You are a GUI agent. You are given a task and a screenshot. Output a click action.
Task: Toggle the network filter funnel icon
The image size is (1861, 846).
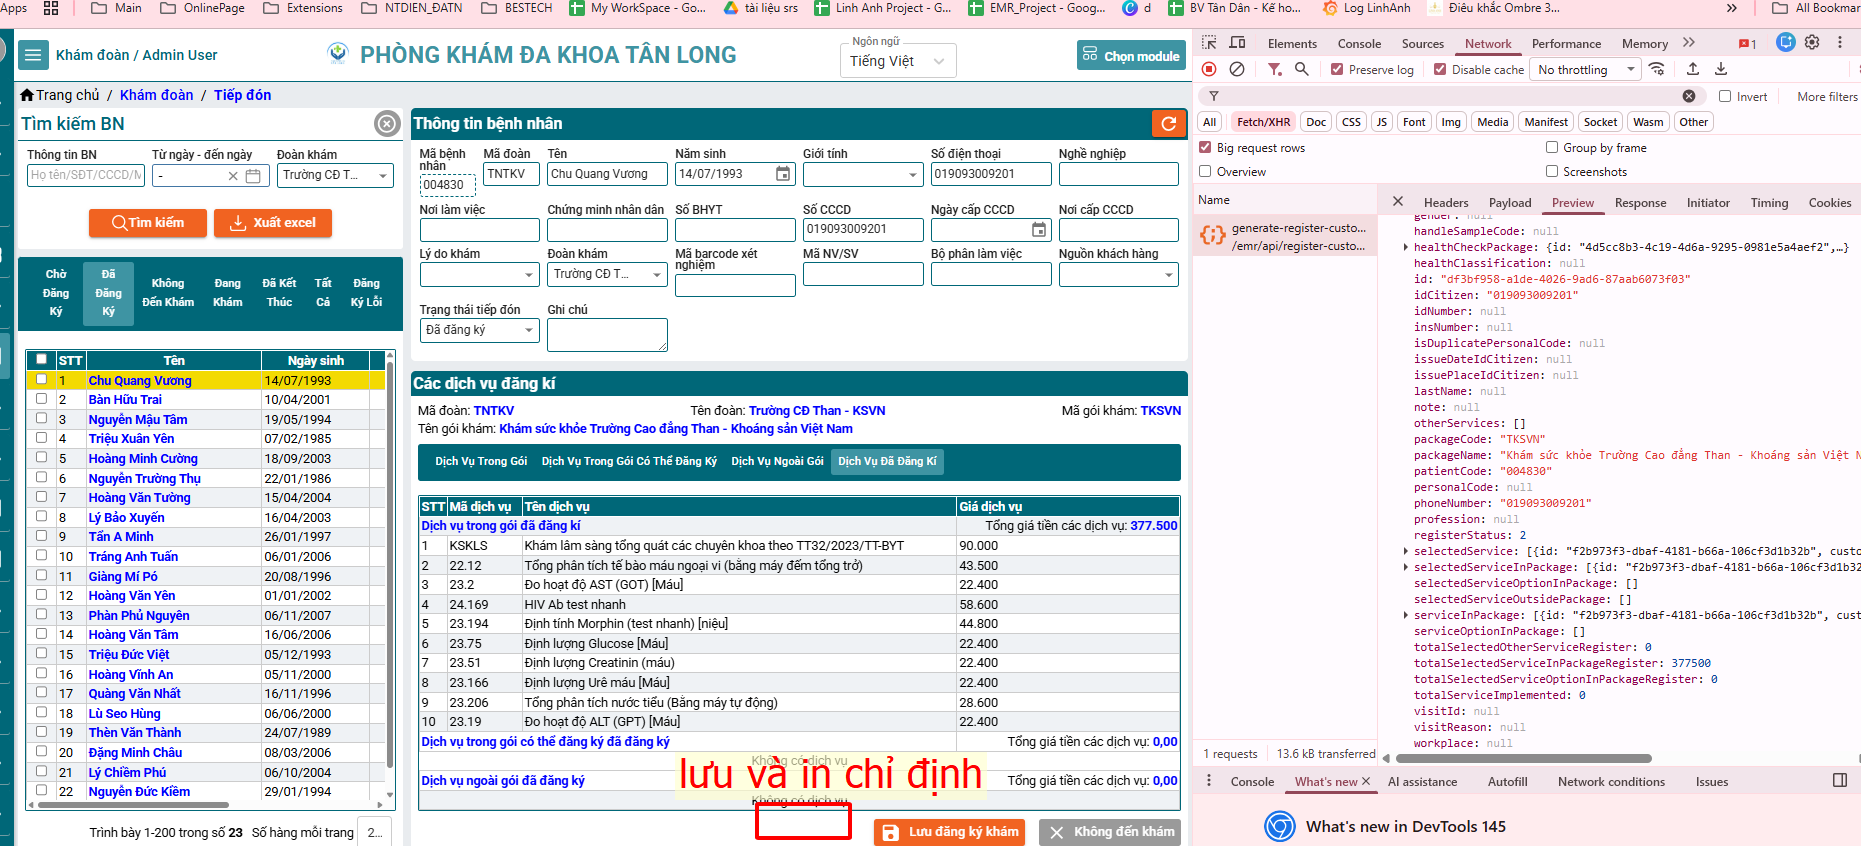(x=1274, y=69)
